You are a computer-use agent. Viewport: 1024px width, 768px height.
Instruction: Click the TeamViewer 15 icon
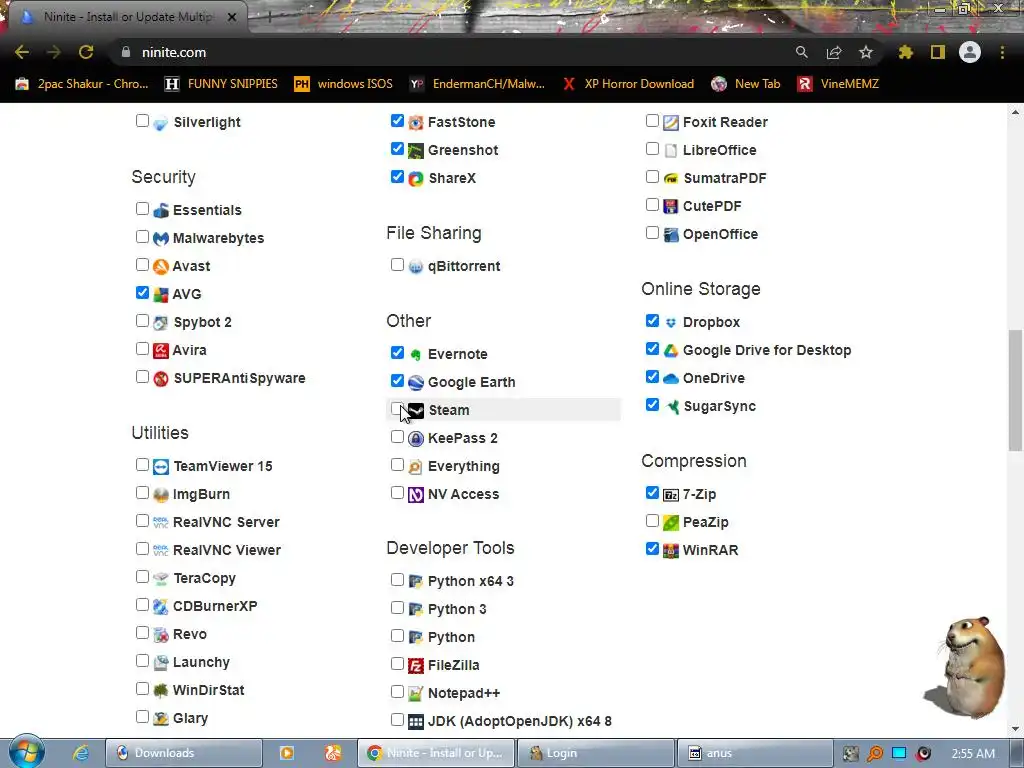[161, 466]
